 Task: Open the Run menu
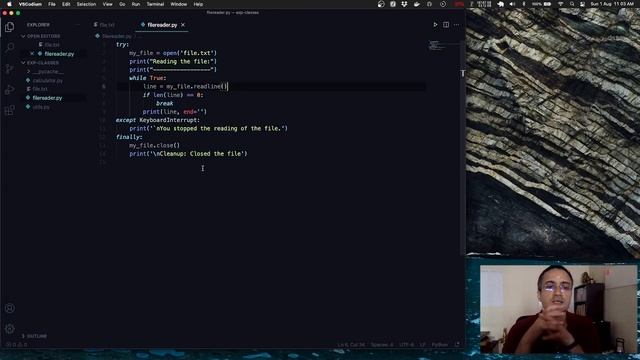(136, 4)
